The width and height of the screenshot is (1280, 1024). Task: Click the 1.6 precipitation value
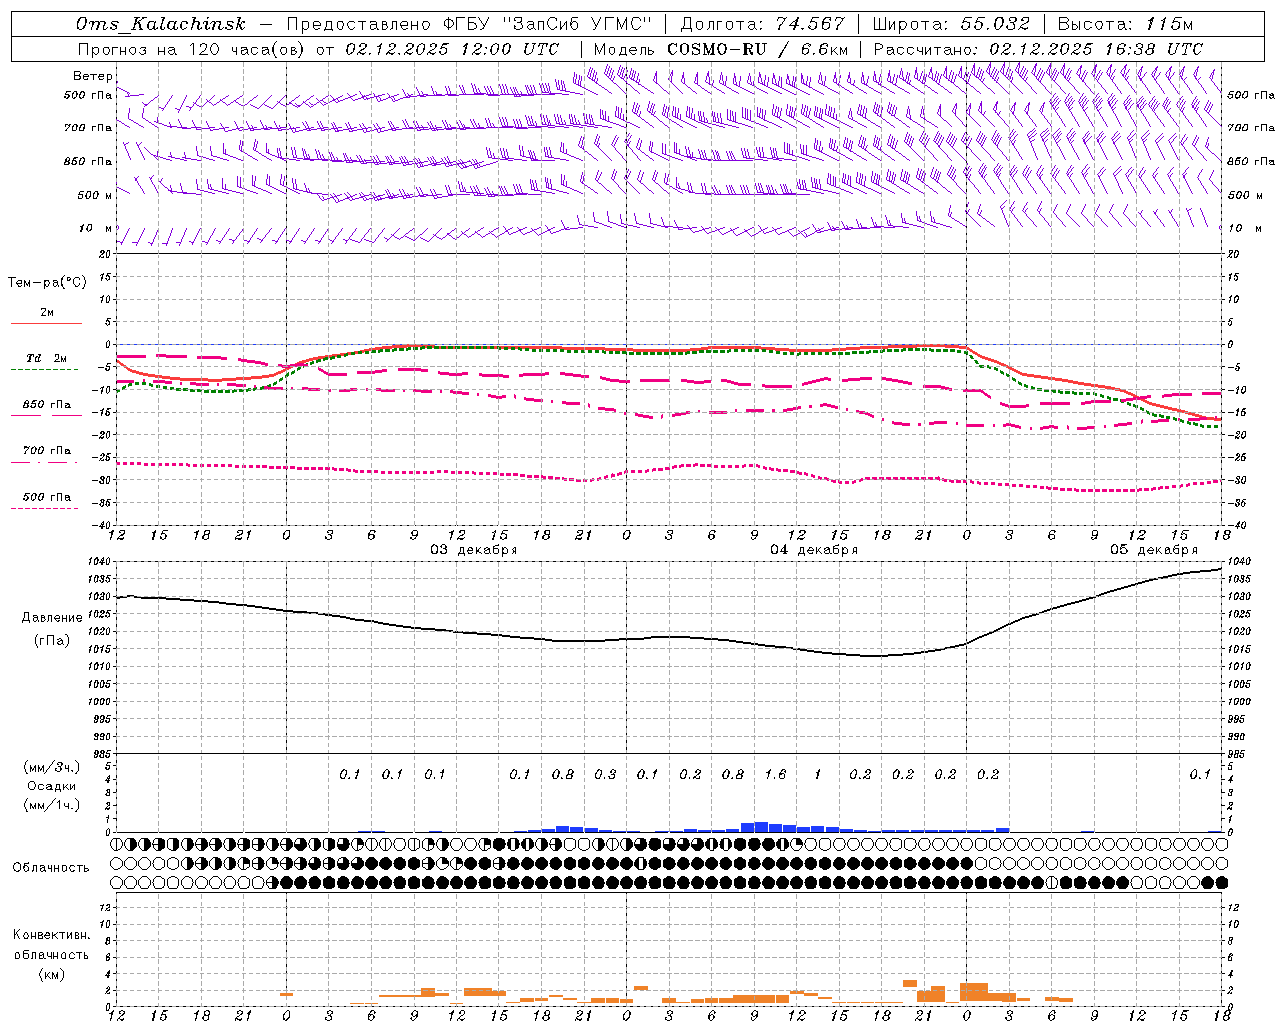click(775, 774)
